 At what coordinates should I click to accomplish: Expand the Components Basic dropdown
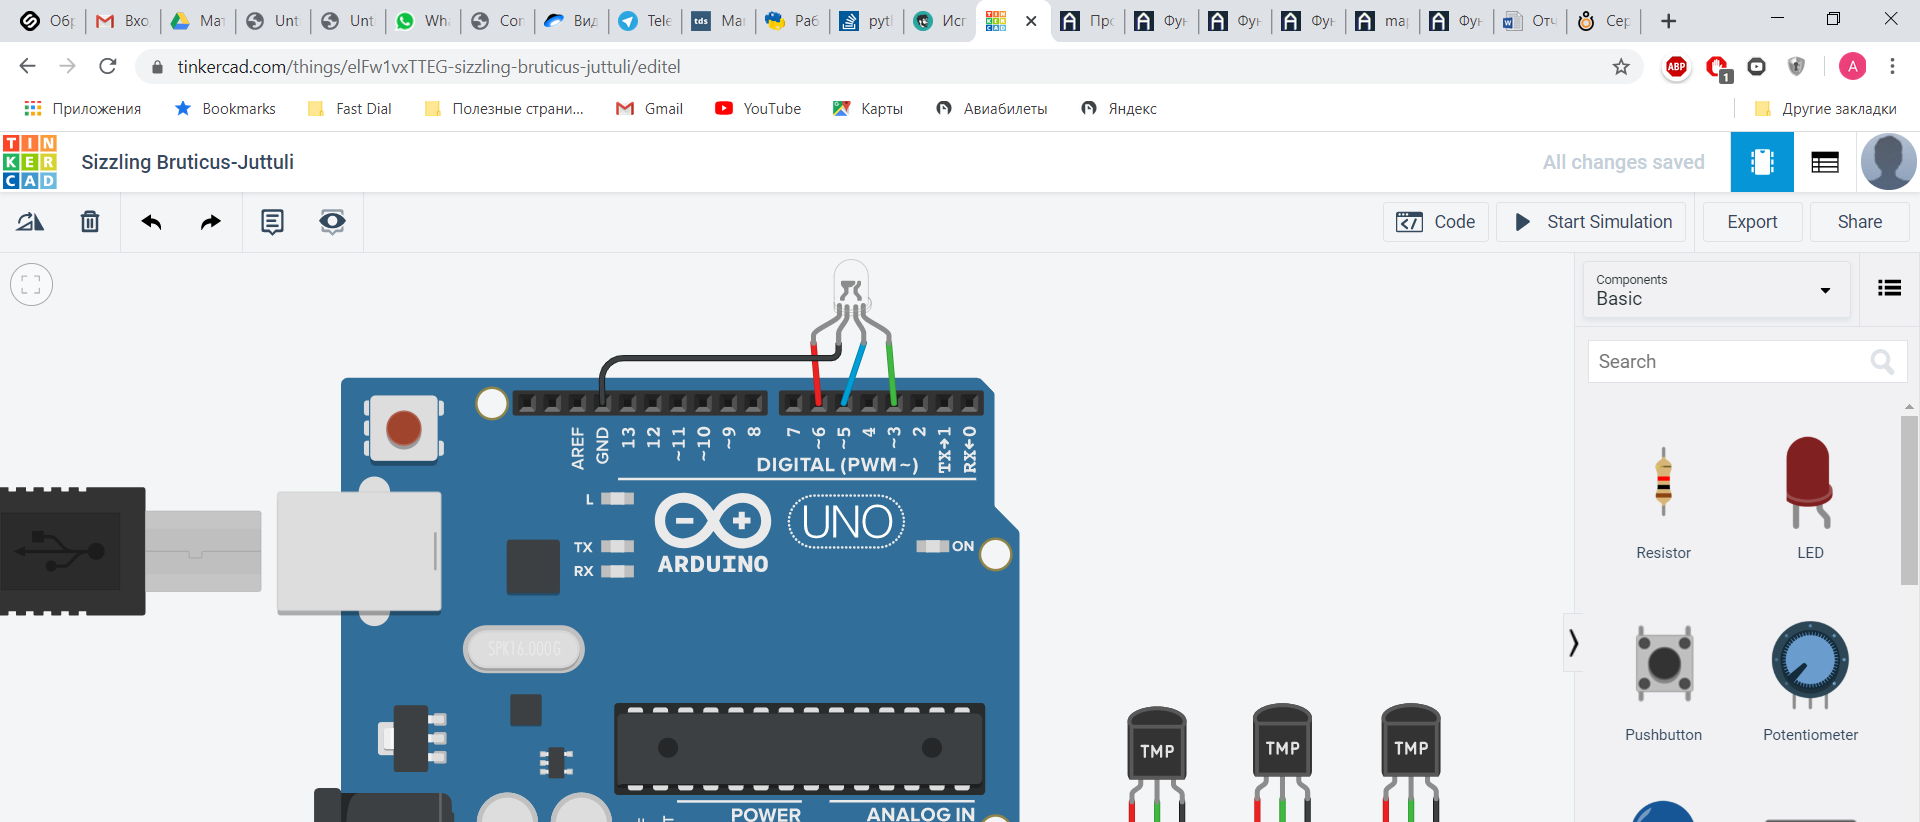[x=1716, y=290]
